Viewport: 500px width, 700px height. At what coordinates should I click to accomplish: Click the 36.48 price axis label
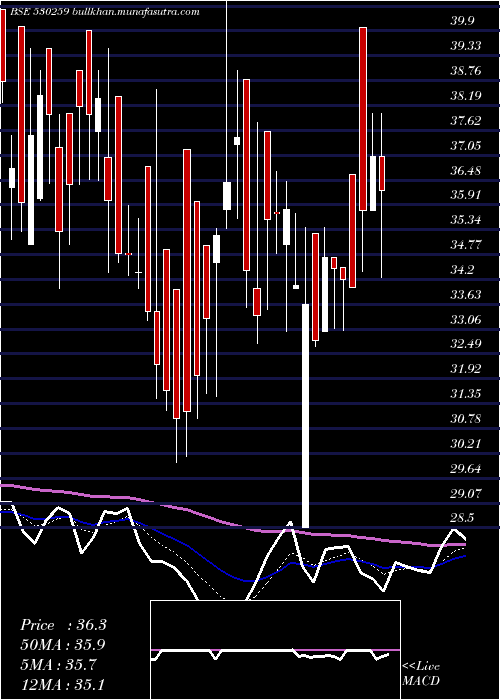[467, 171]
